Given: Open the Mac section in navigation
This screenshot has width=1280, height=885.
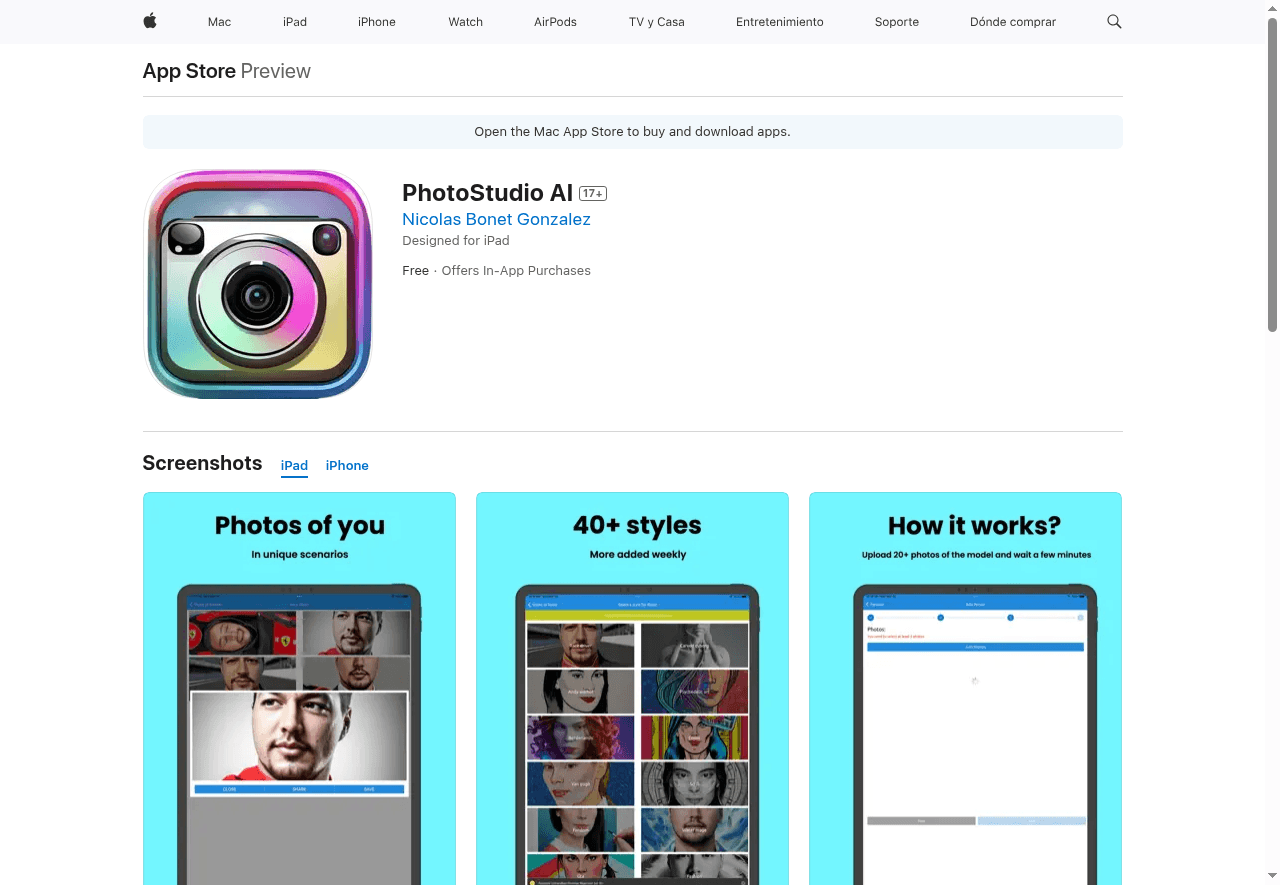Looking at the screenshot, I should tap(219, 21).
